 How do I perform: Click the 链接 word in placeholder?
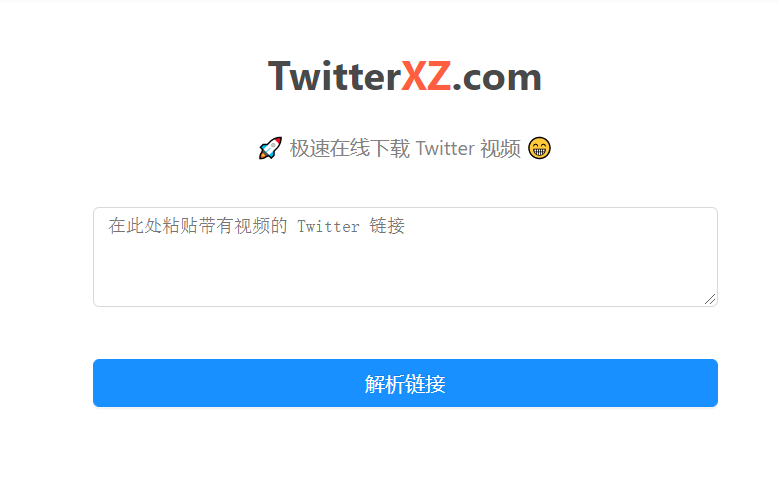pos(387,226)
